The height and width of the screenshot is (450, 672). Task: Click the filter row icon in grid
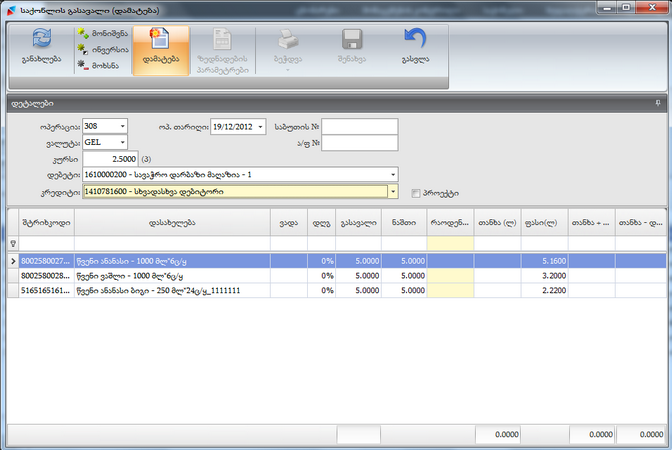click(x=12, y=243)
